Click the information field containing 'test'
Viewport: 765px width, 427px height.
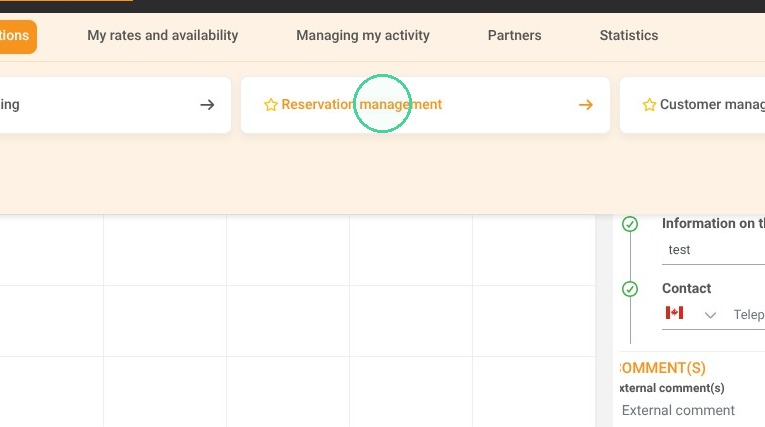[x=713, y=250]
